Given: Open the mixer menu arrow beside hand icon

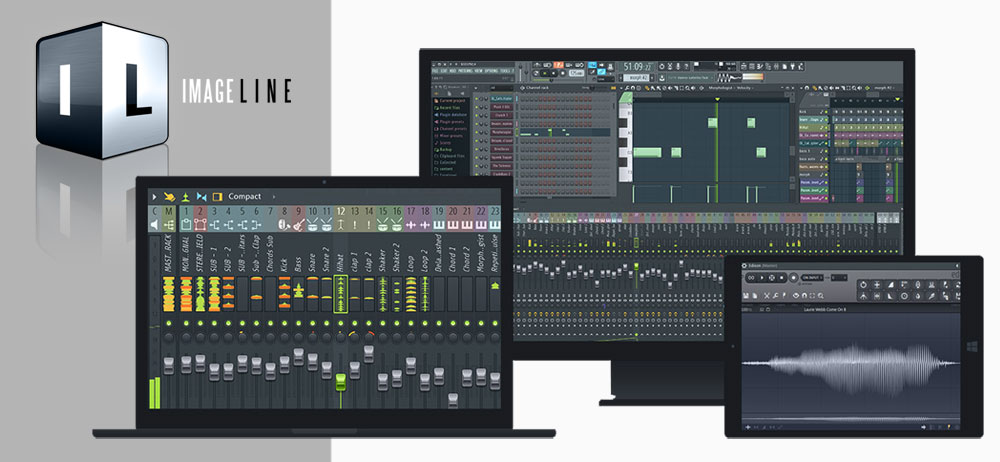Looking at the screenshot, I should pos(154,197).
